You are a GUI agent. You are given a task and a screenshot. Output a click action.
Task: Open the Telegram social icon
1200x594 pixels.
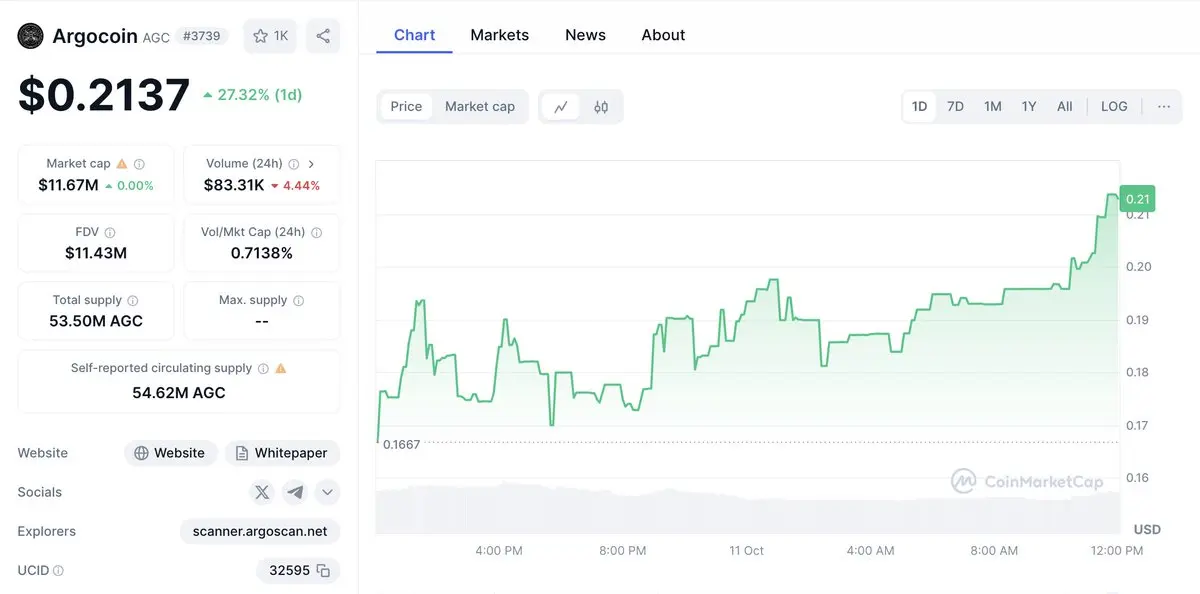294,492
